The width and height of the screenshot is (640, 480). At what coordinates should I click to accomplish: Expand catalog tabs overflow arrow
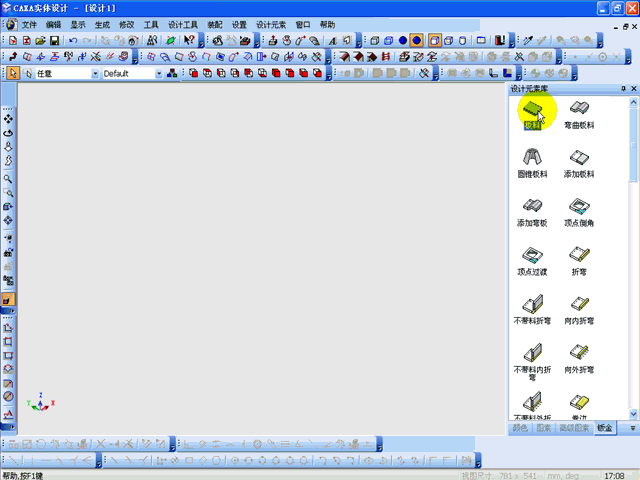click(x=633, y=428)
